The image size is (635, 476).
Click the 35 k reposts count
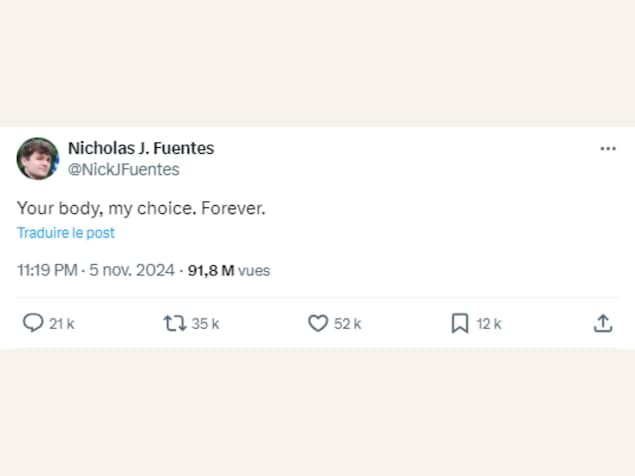pyautogui.click(x=206, y=323)
